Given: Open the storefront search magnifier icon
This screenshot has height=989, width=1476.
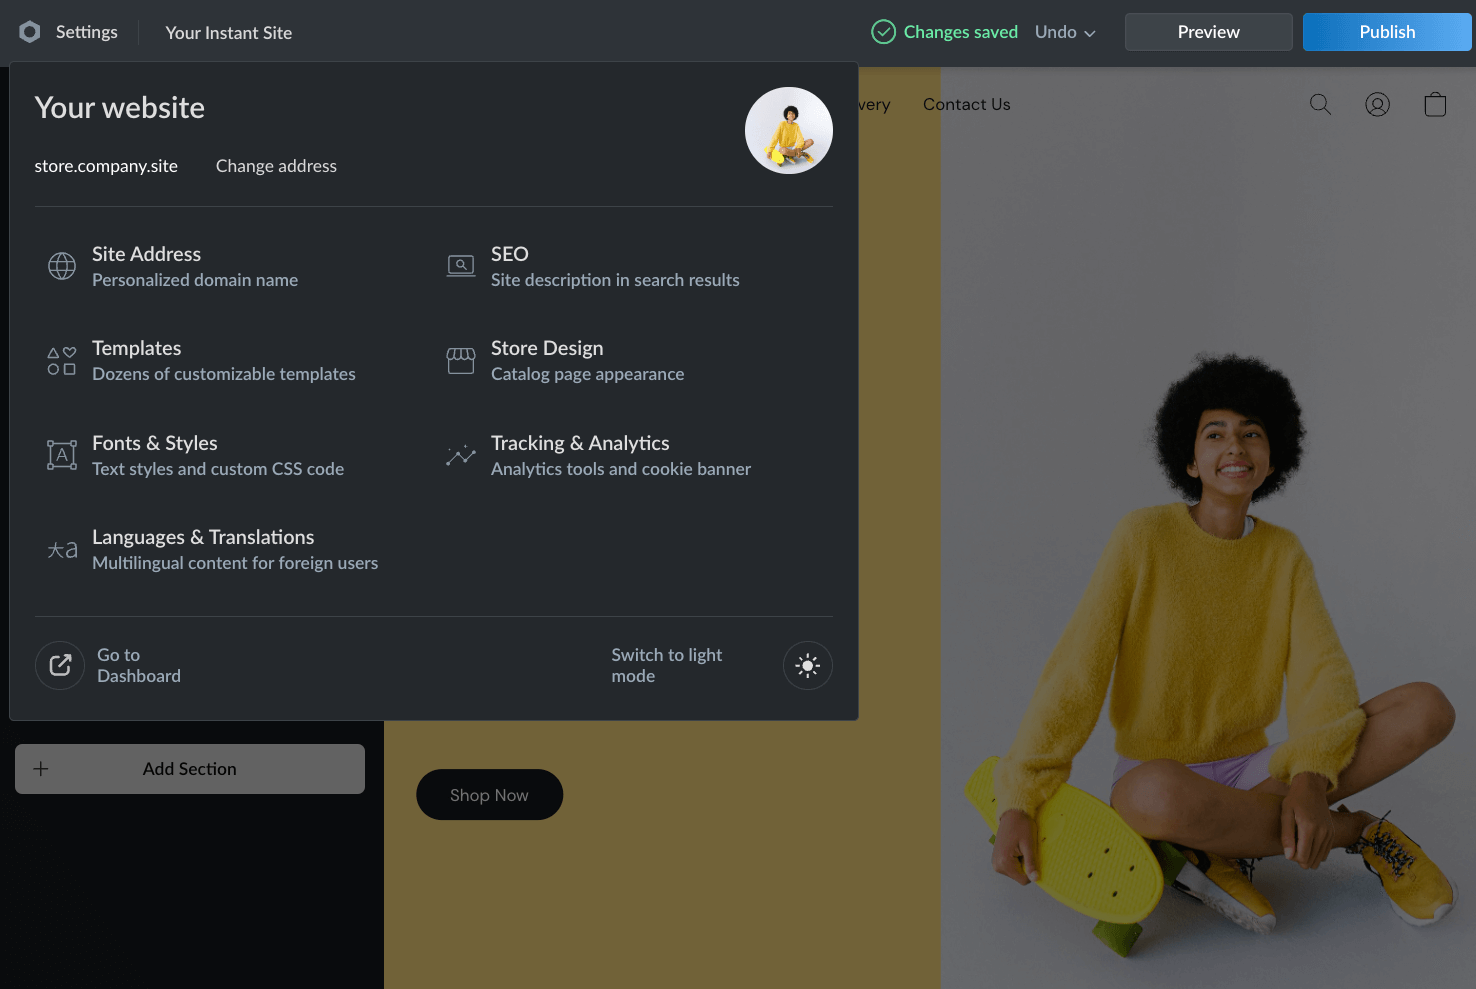Looking at the screenshot, I should pyautogui.click(x=1320, y=104).
